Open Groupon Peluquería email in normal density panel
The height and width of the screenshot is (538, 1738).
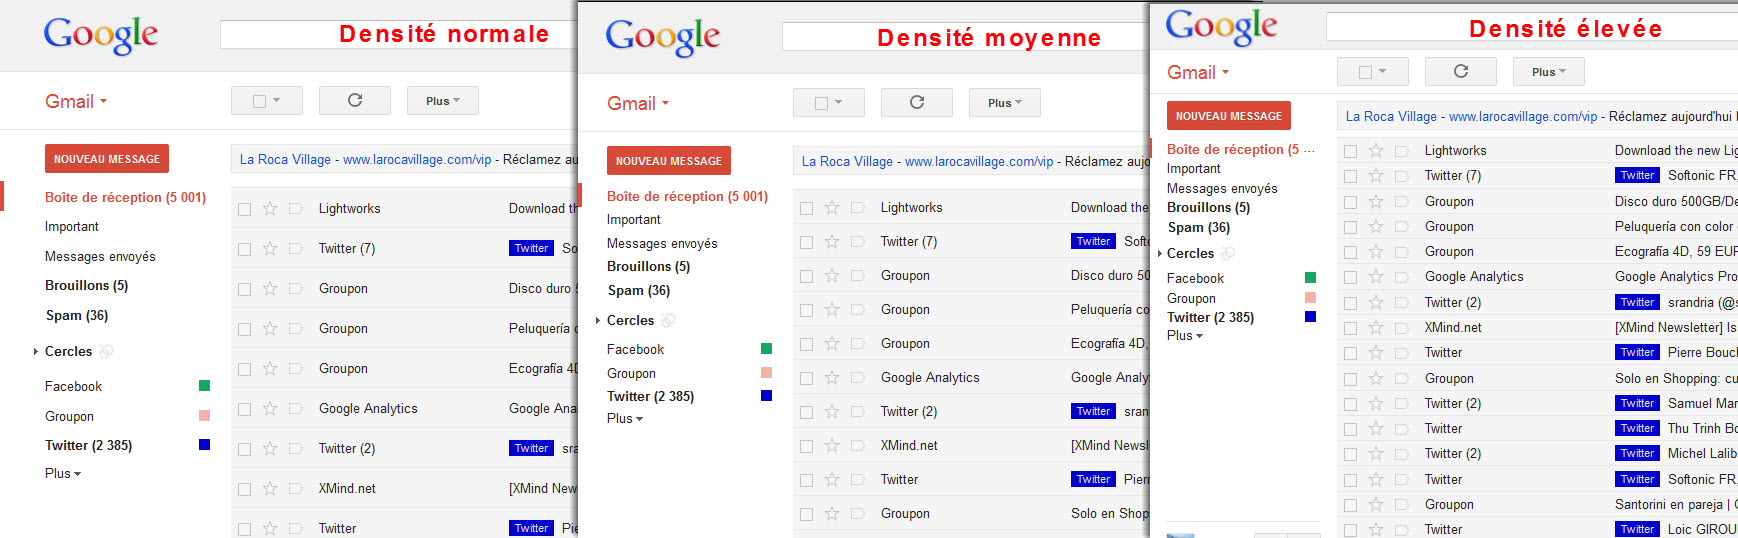pyautogui.click(x=404, y=328)
